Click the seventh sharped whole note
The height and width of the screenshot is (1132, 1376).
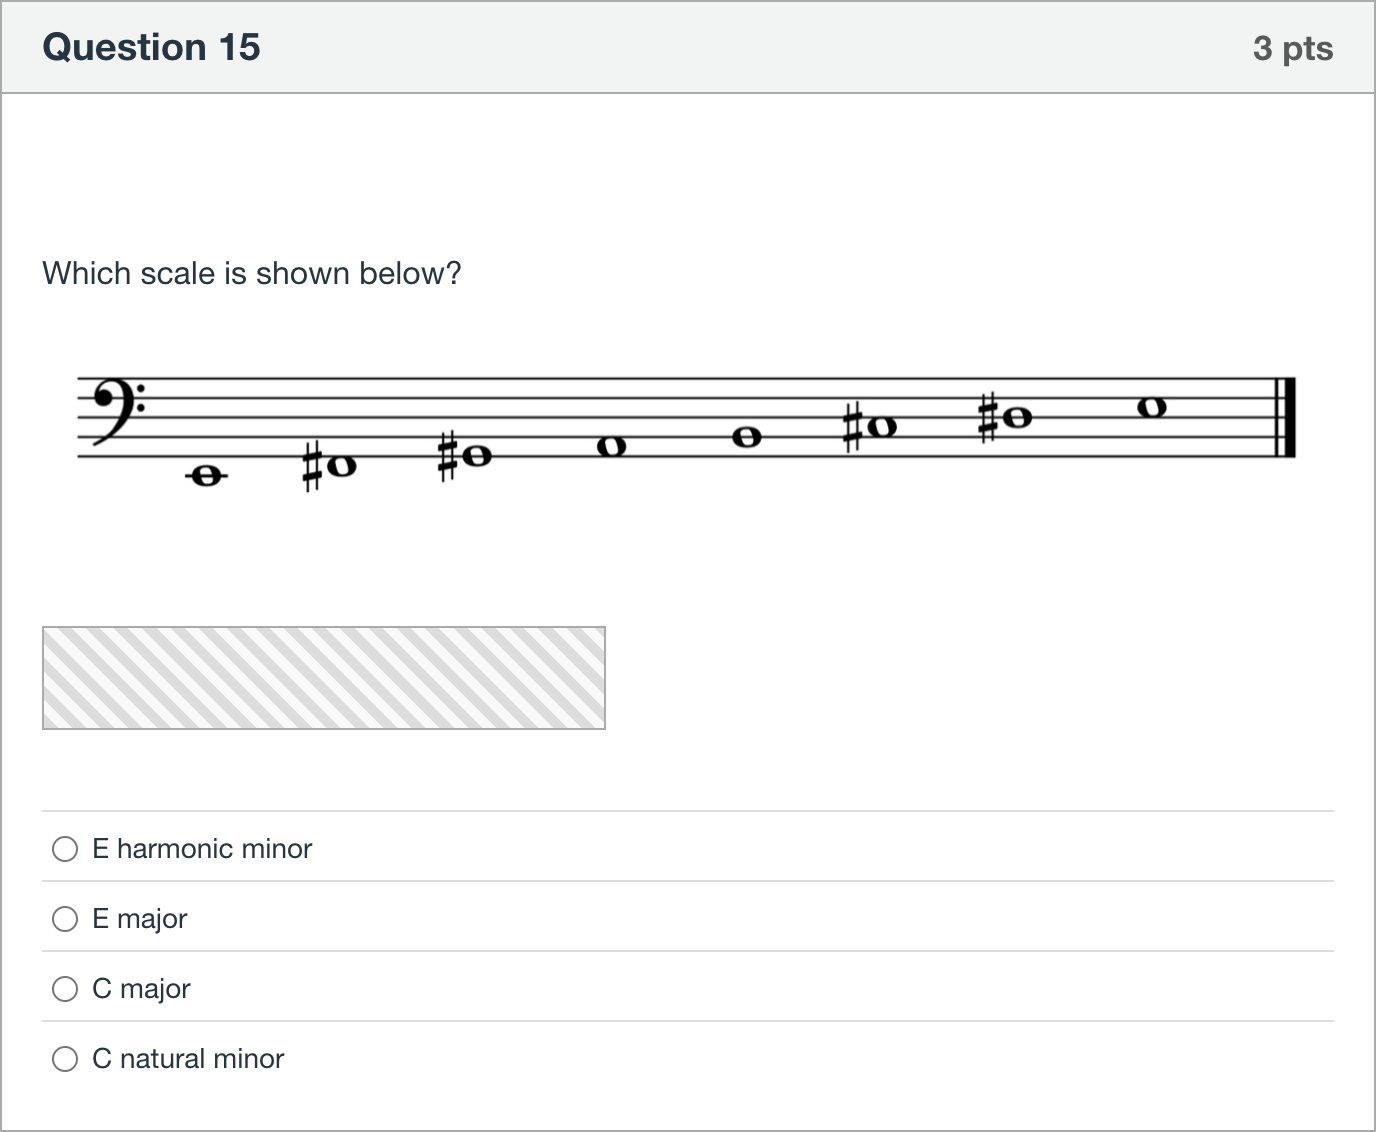(1005, 417)
